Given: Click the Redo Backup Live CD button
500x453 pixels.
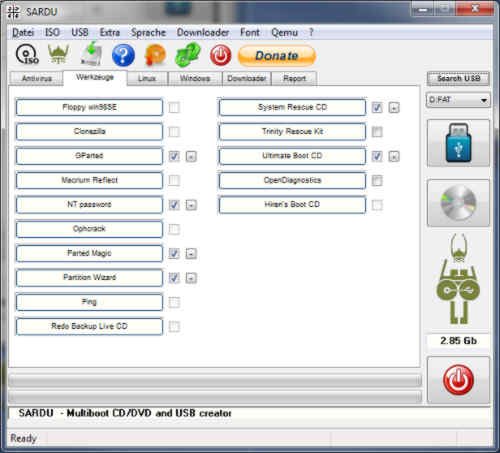Looking at the screenshot, I should coord(89,326).
